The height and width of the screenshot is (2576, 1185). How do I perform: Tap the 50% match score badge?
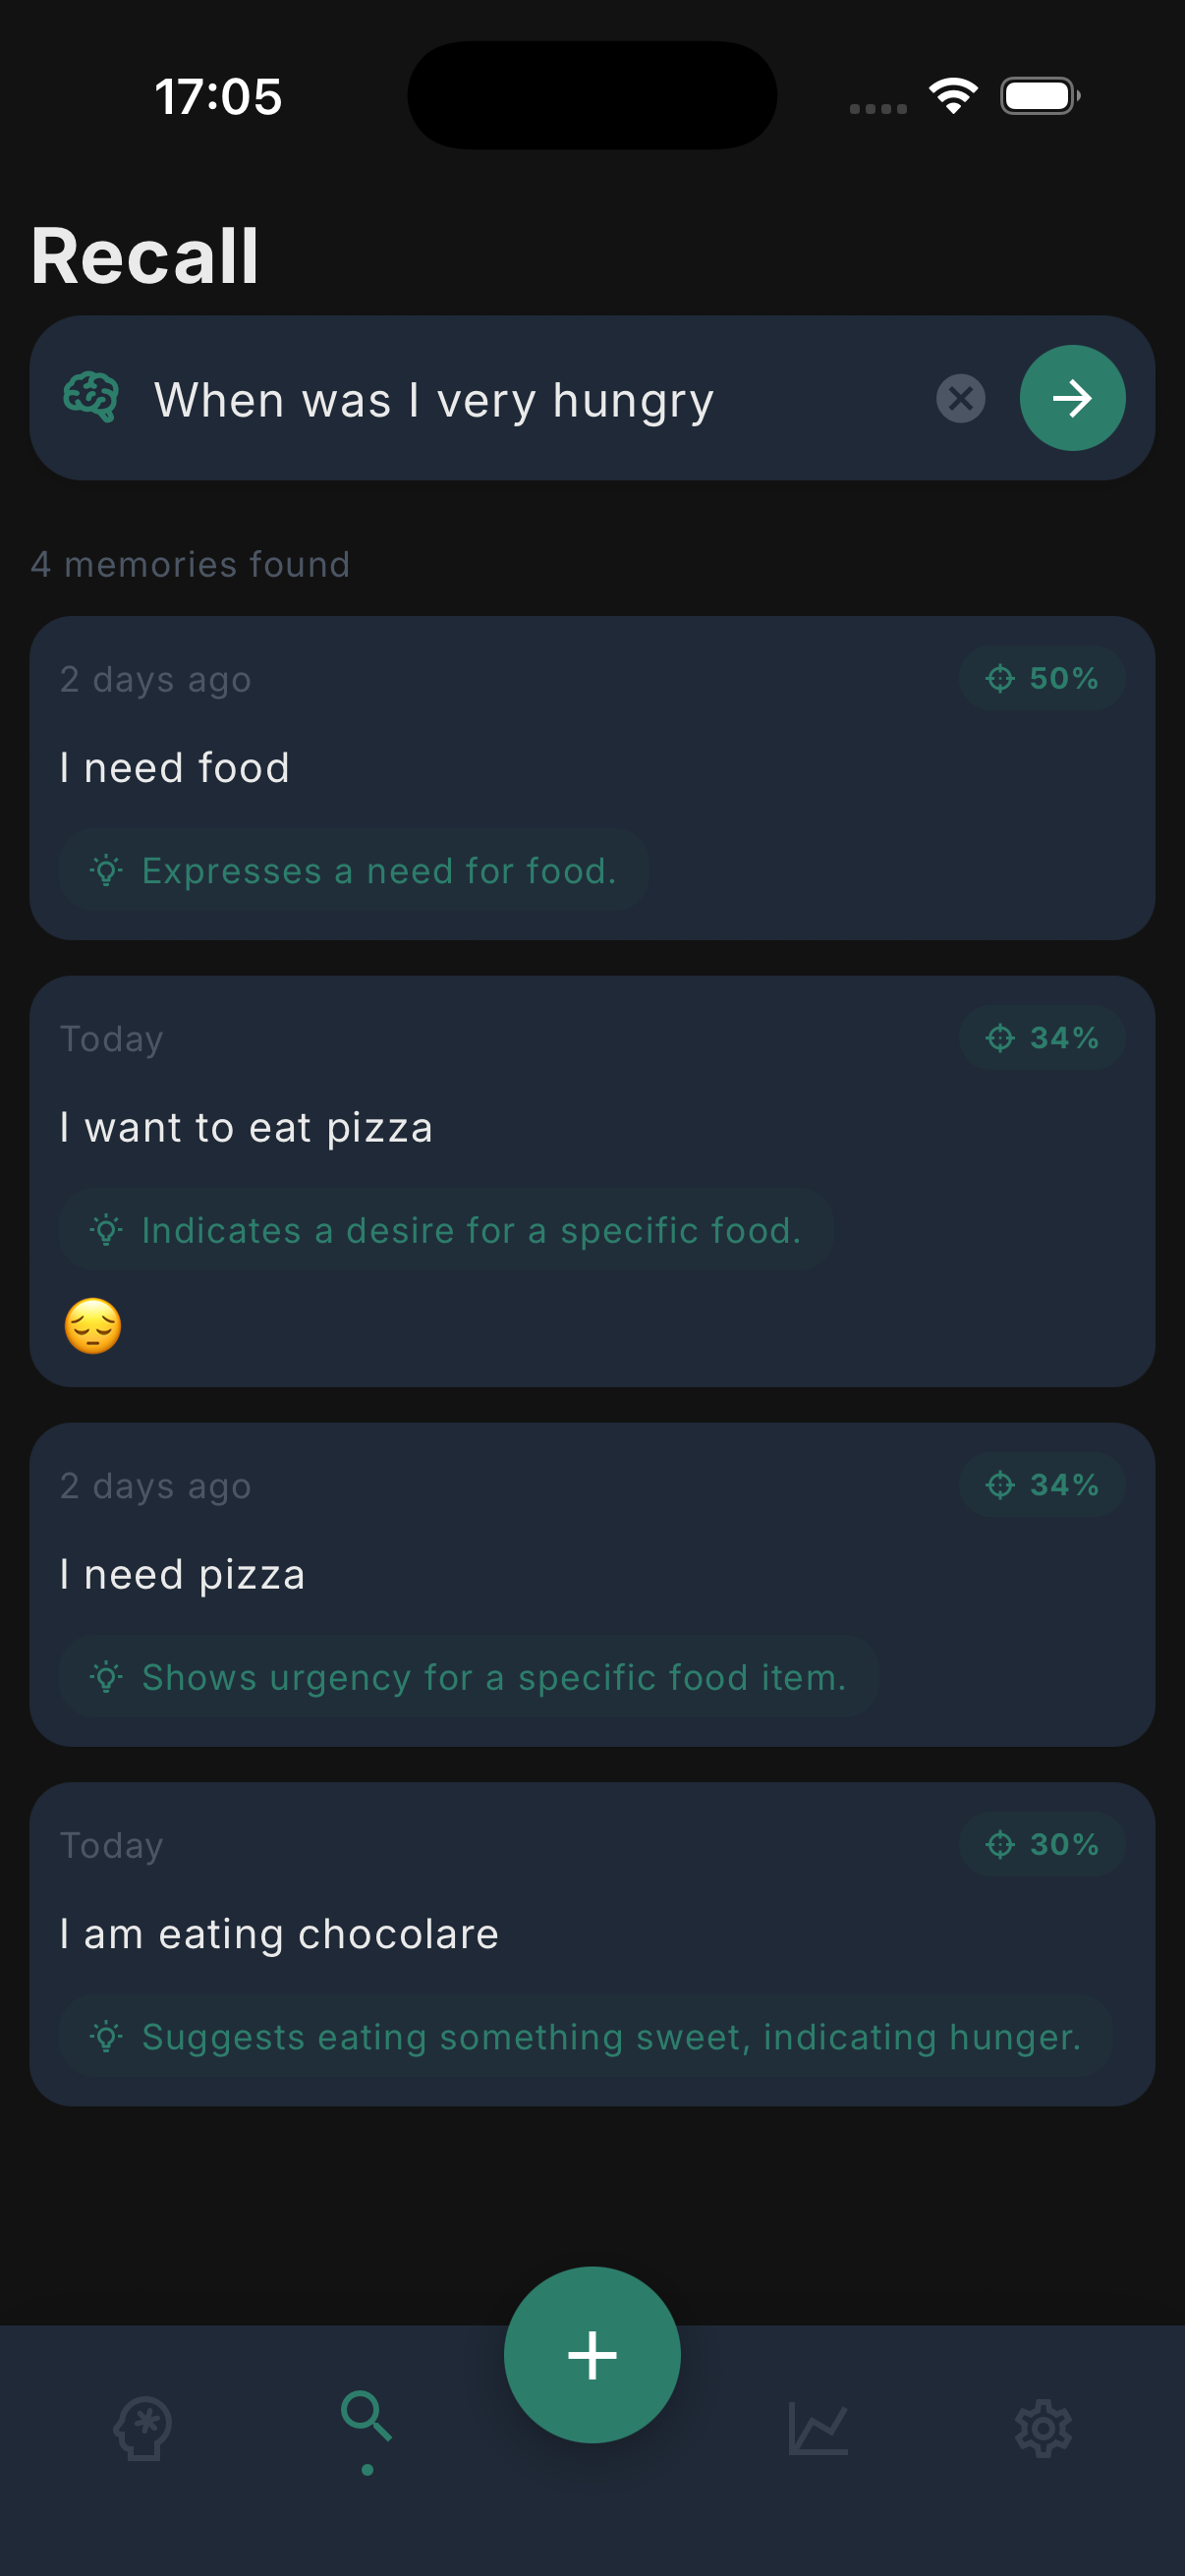pyautogui.click(x=1042, y=678)
